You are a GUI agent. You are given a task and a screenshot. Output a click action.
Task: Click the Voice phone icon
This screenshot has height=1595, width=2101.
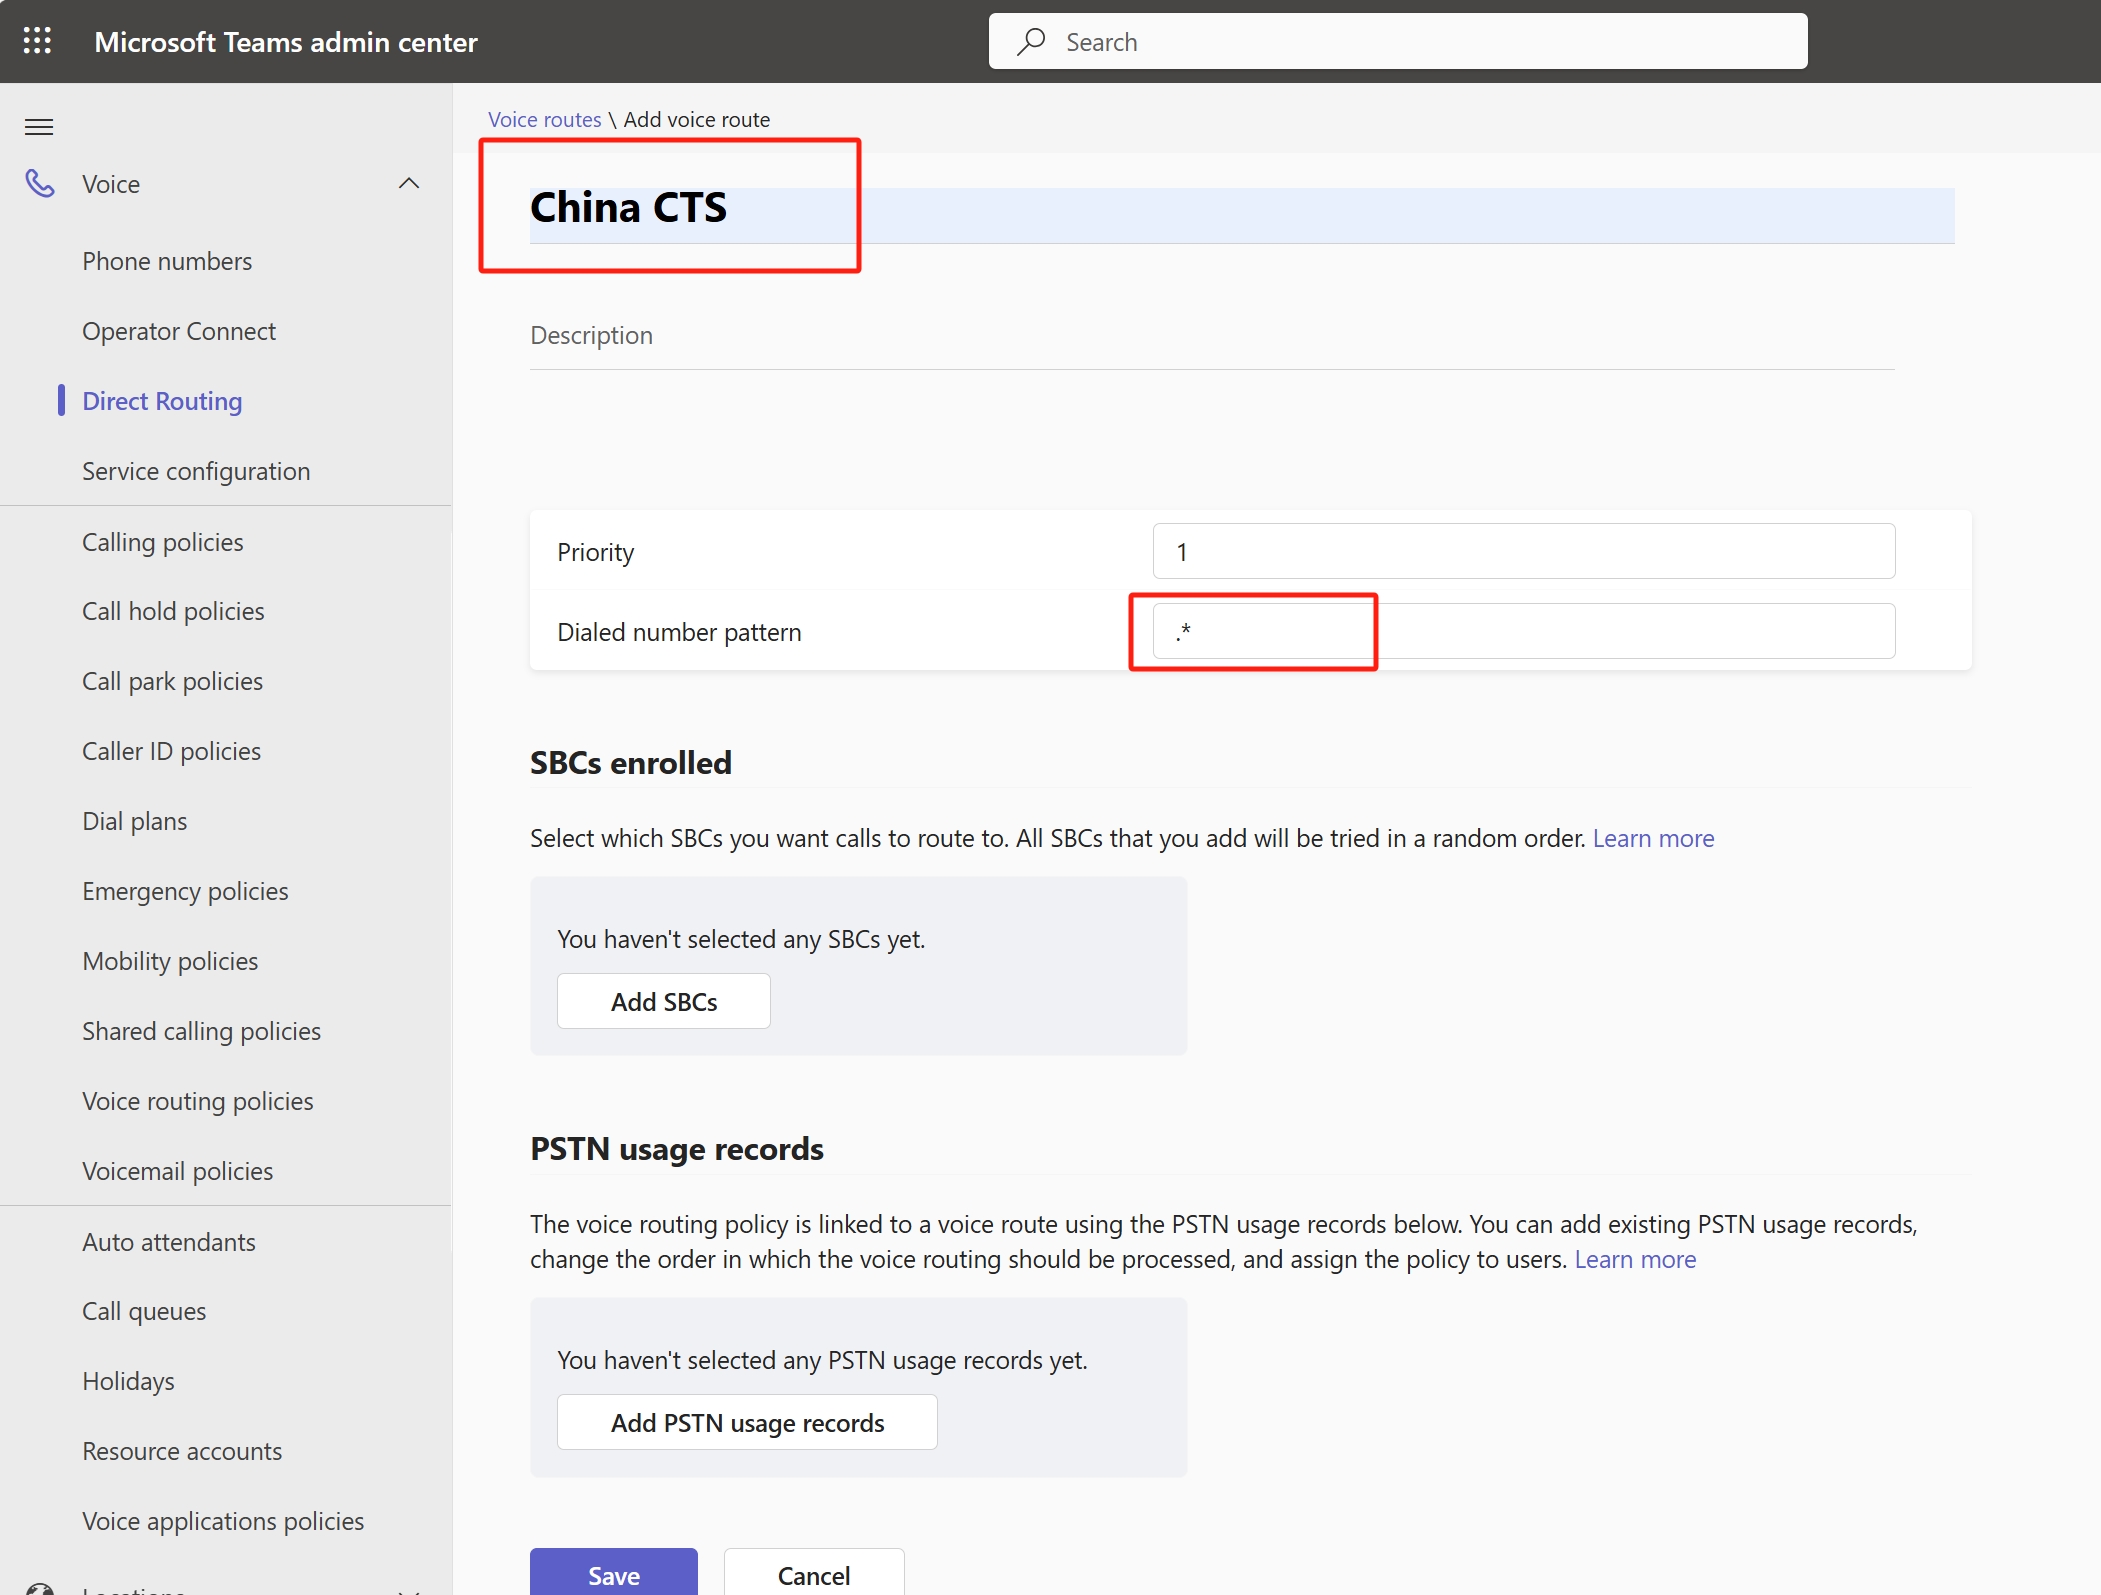click(x=40, y=184)
